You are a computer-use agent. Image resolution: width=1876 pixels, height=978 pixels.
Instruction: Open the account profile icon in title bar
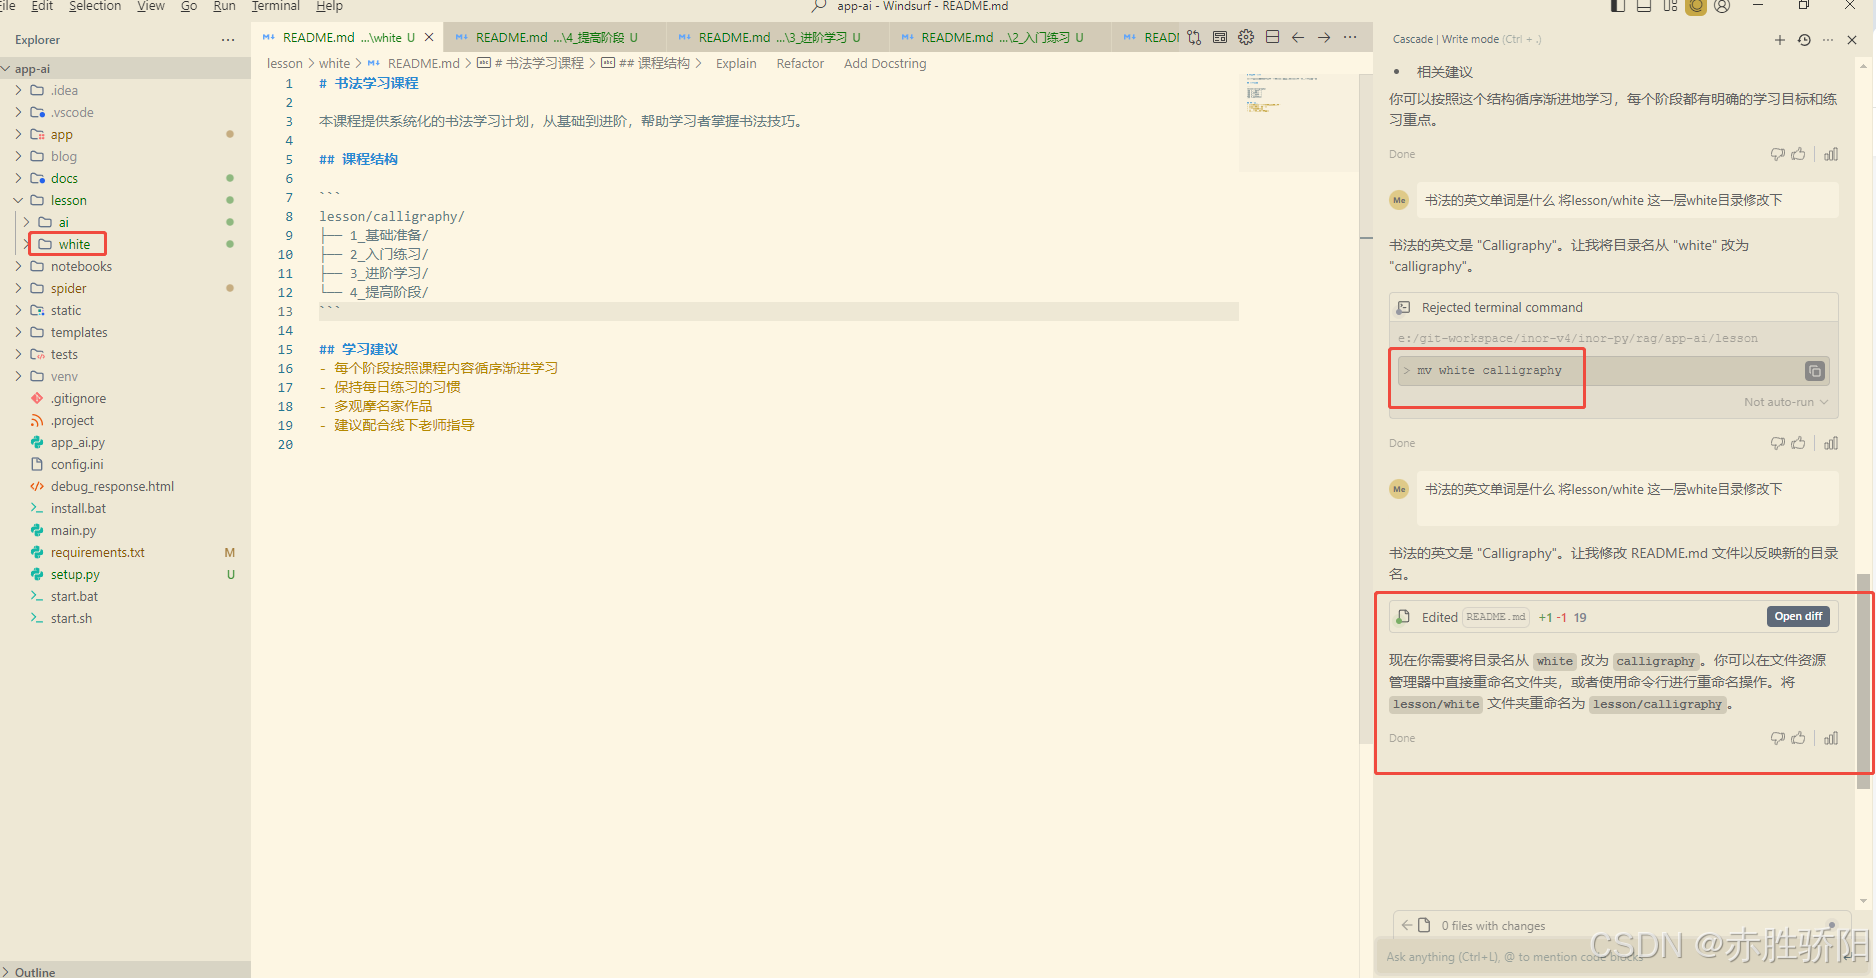1722,6
